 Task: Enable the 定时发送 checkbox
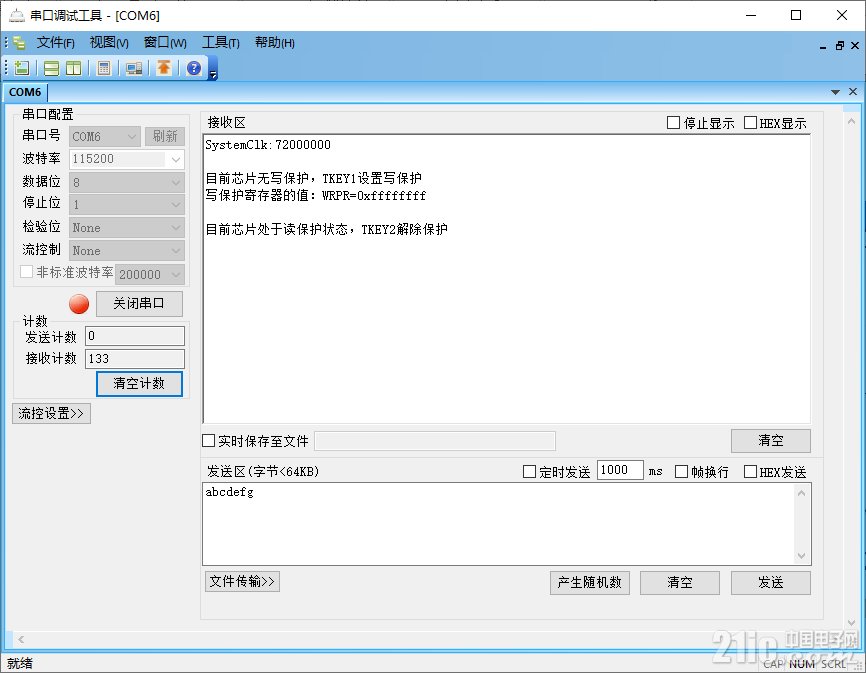point(529,471)
